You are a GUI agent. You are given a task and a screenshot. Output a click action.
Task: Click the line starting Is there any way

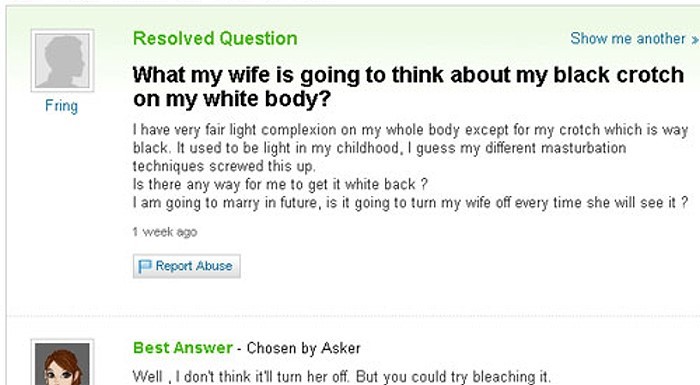pos(280,184)
